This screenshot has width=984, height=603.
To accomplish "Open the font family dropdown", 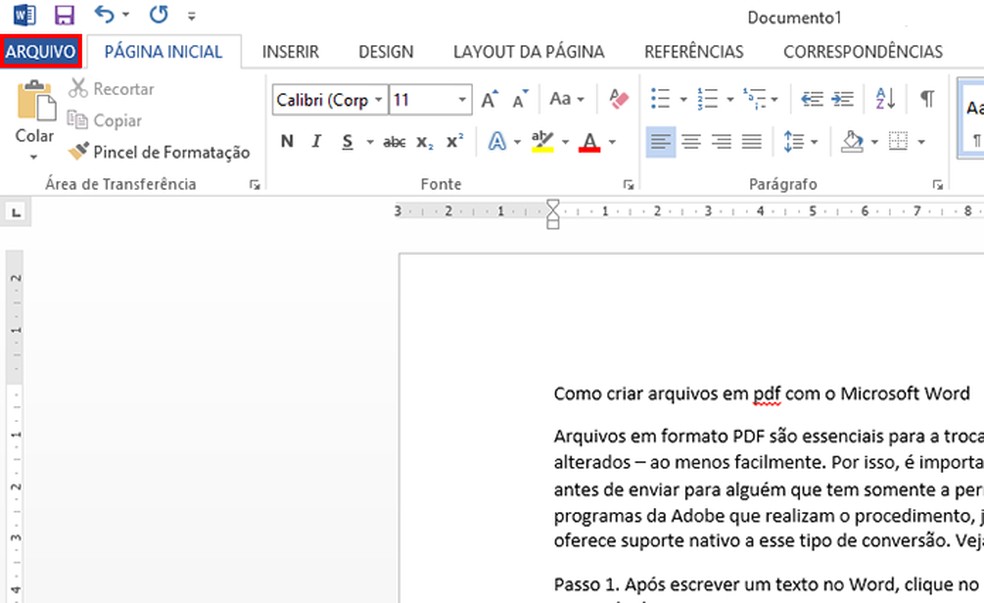I will pyautogui.click(x=378, y=99).
